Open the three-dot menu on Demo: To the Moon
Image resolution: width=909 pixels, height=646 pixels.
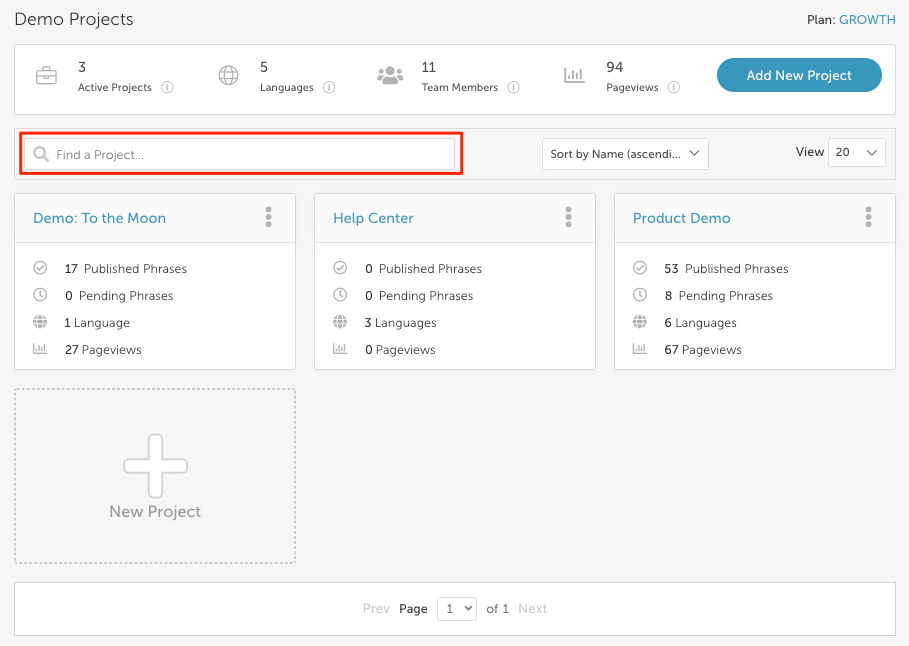[x=268, y=217]
